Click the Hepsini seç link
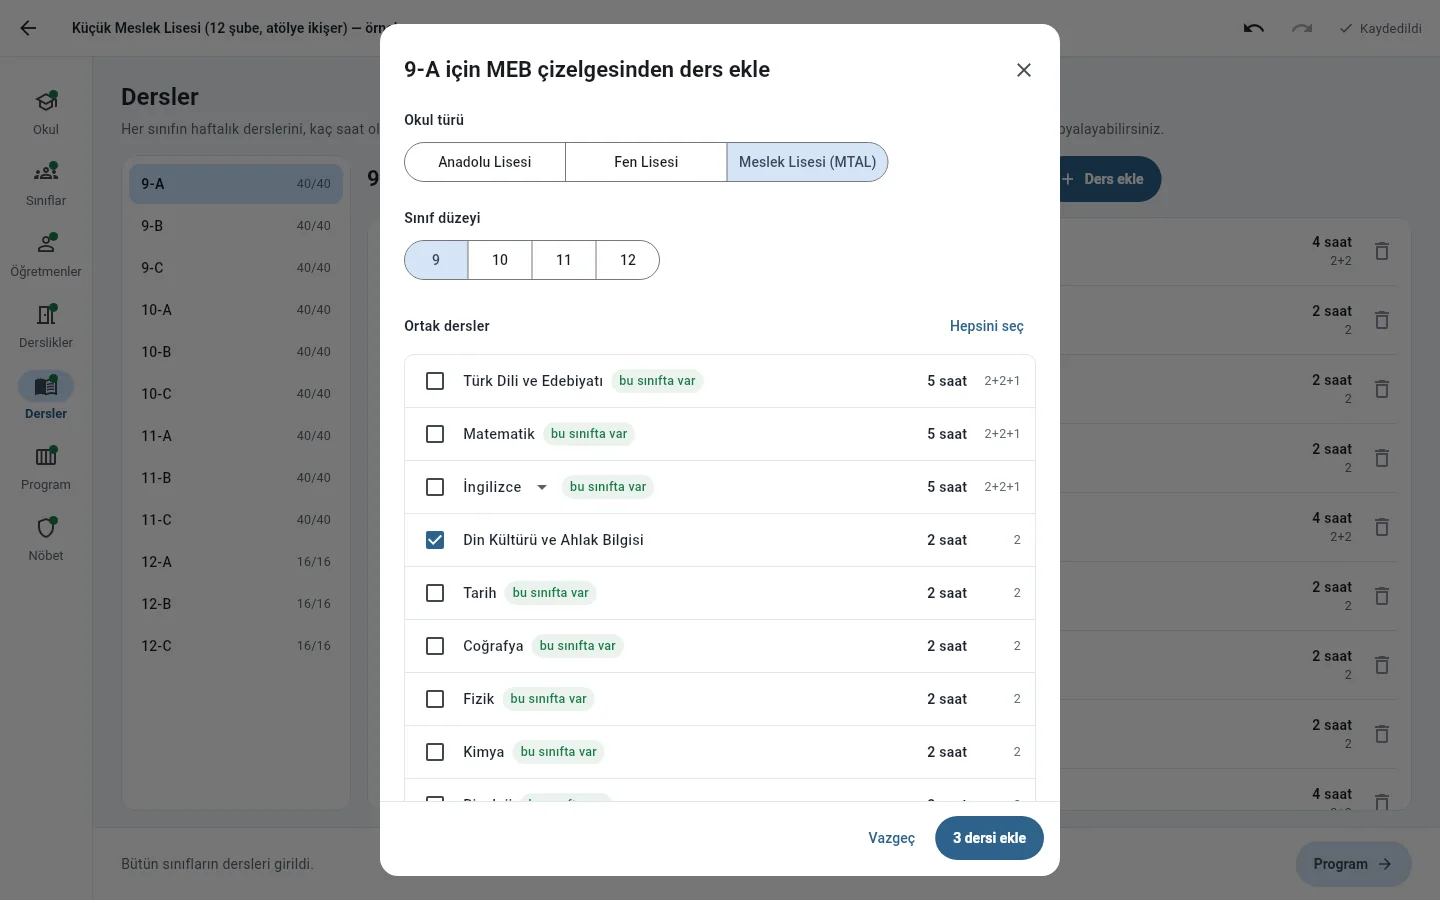 [987, 326]
